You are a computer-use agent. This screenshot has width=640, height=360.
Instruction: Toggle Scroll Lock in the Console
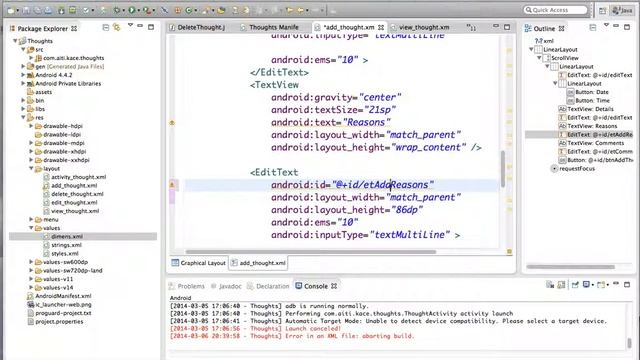tap(561, 284)
